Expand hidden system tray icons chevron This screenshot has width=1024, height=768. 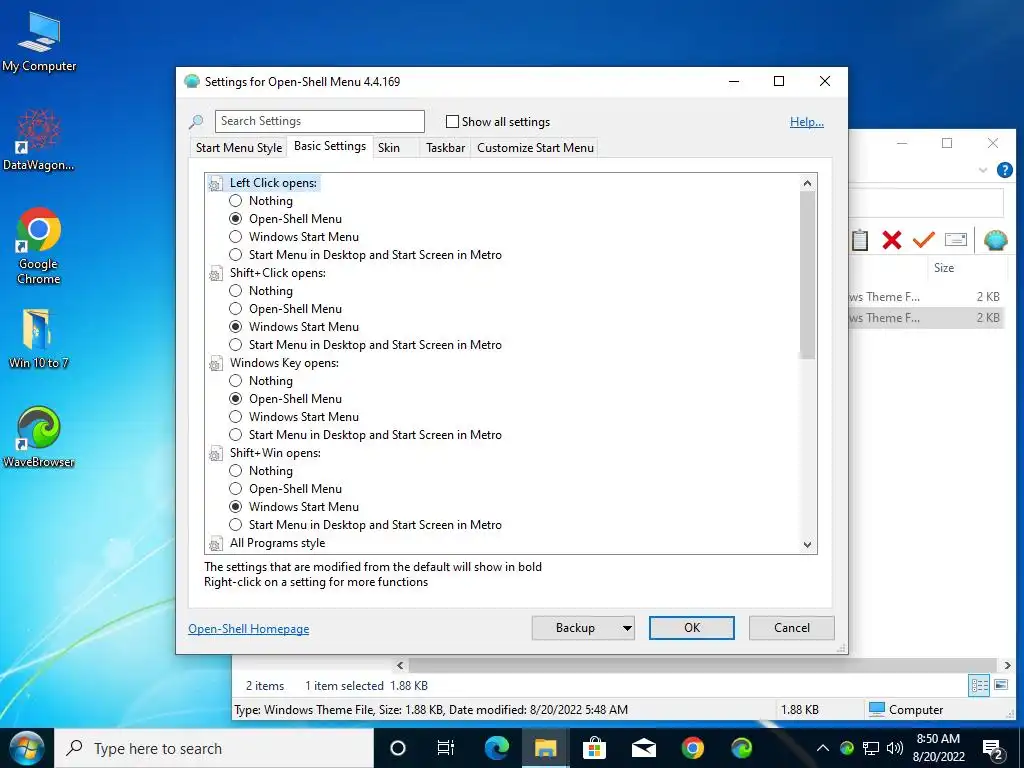(823, 748)
